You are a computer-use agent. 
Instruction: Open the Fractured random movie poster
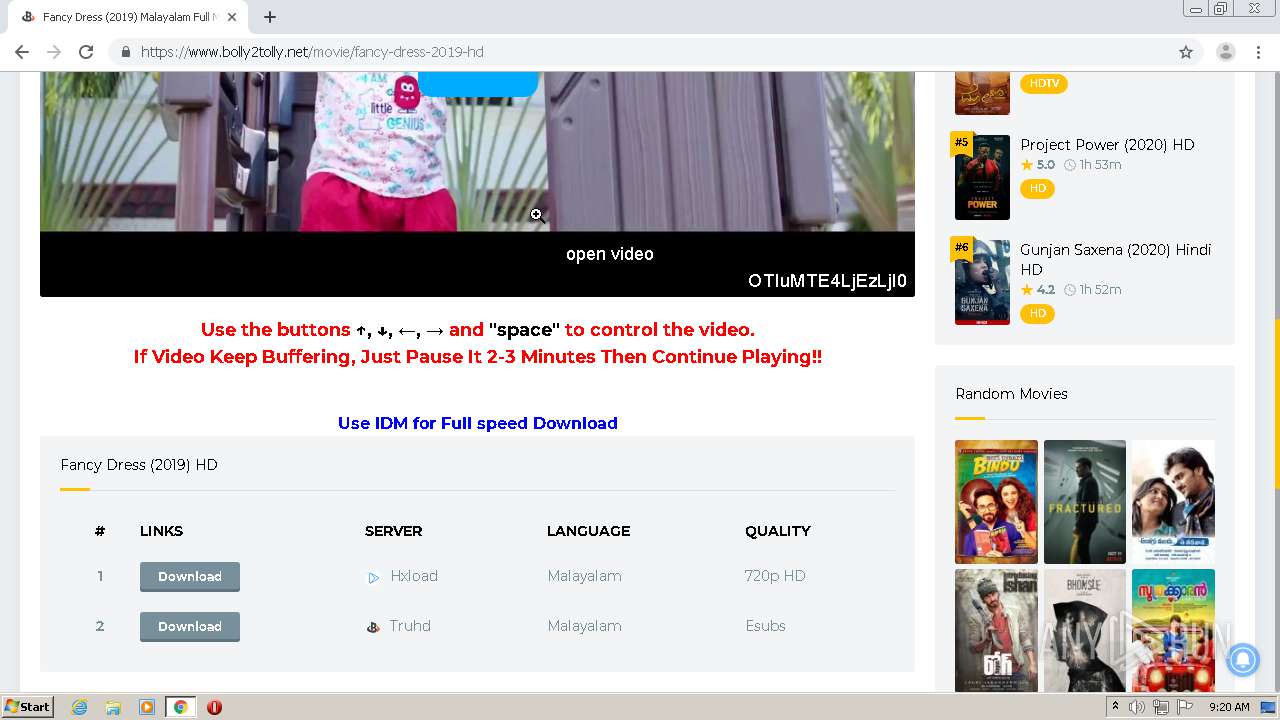1085,502
